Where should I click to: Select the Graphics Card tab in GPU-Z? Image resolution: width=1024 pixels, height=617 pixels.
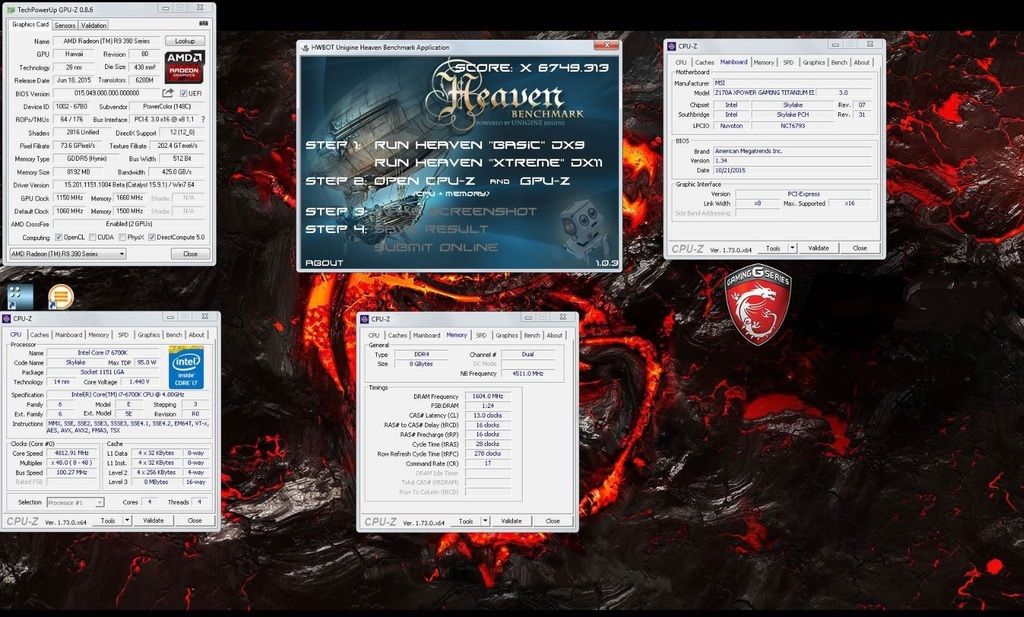30,24
